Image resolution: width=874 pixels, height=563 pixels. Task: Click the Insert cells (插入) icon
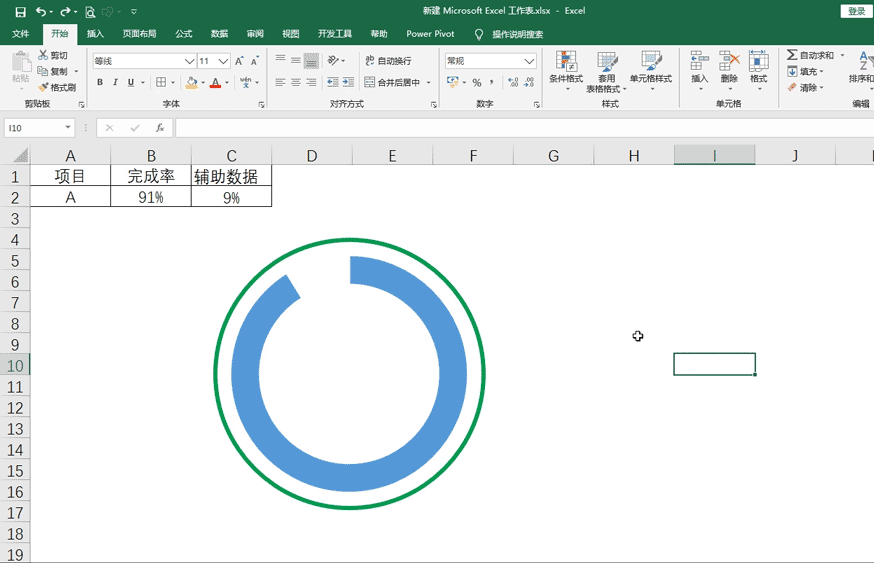pos(699,61)
